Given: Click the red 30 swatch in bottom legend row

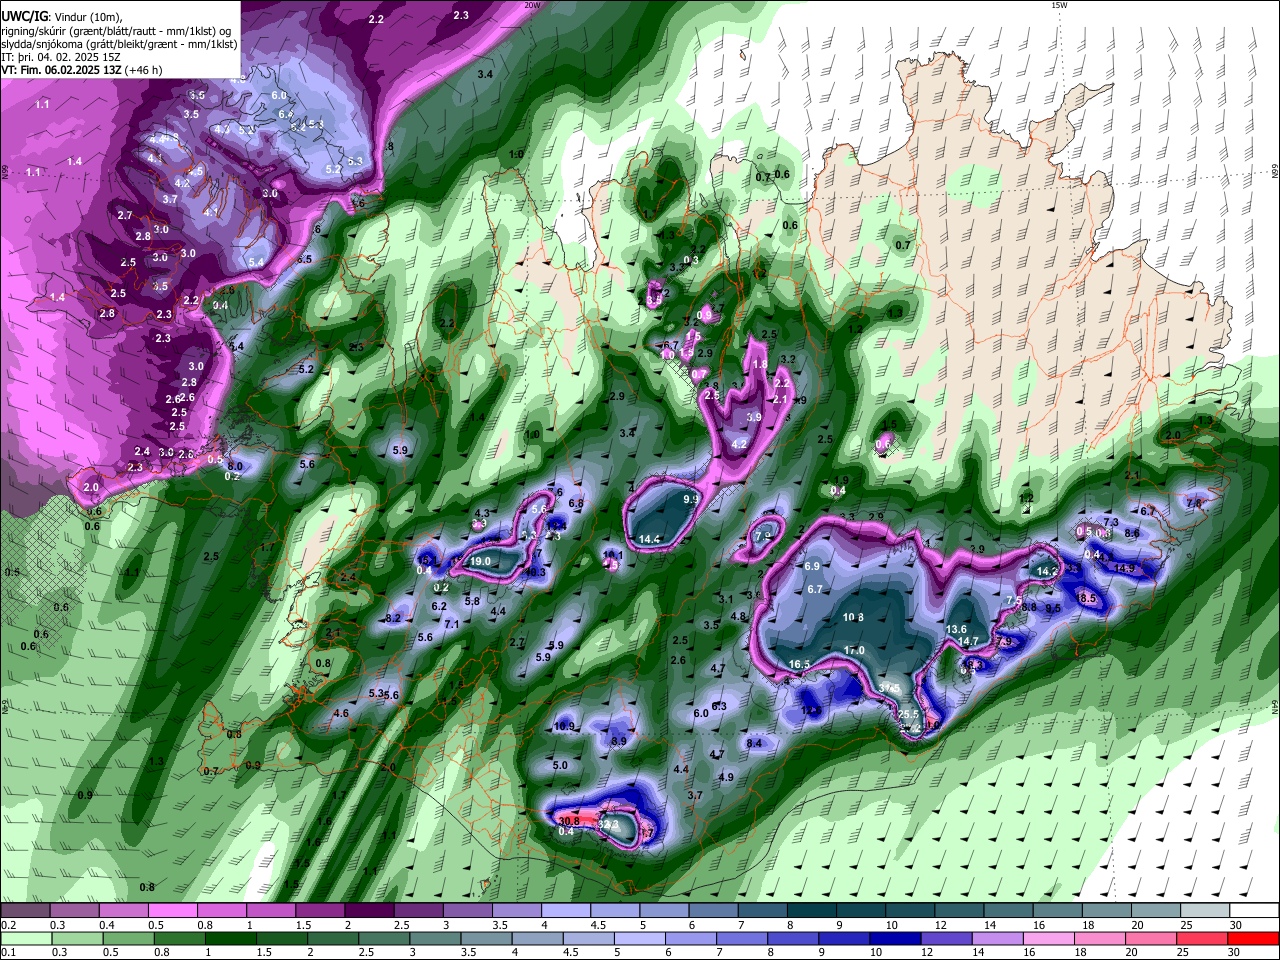Looking at the screenshot, I should click(x=1254, y=940).
